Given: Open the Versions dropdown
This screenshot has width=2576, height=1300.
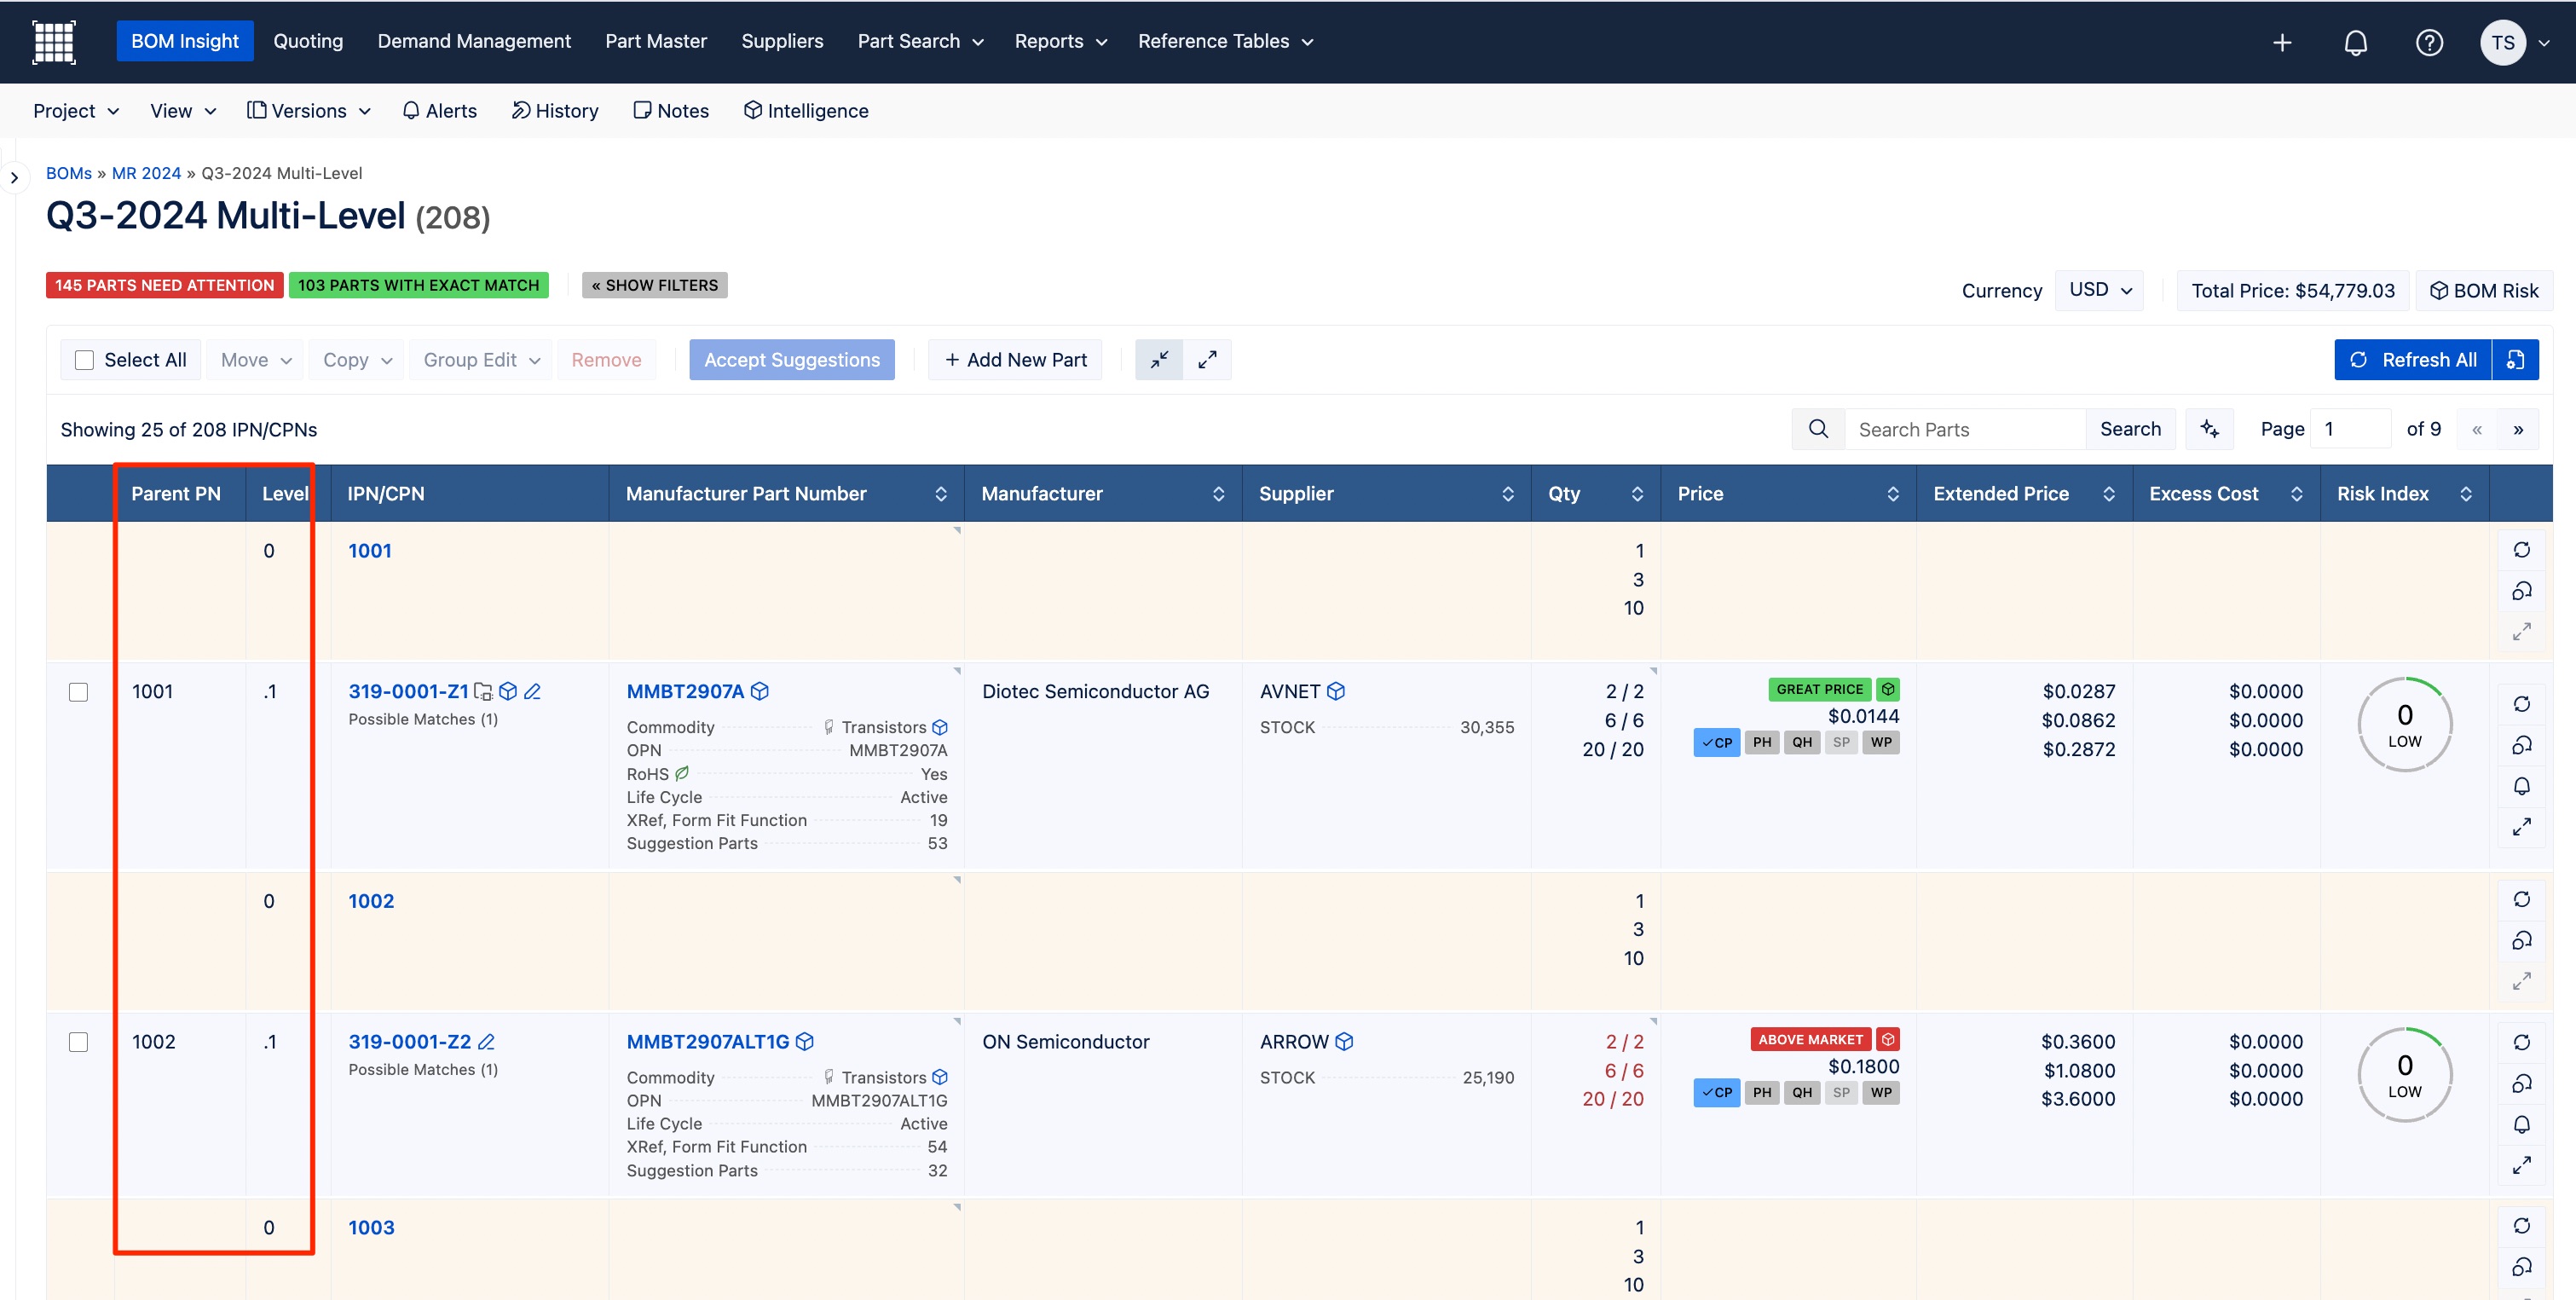Looking at the screenshot, I should click(309, 111).
